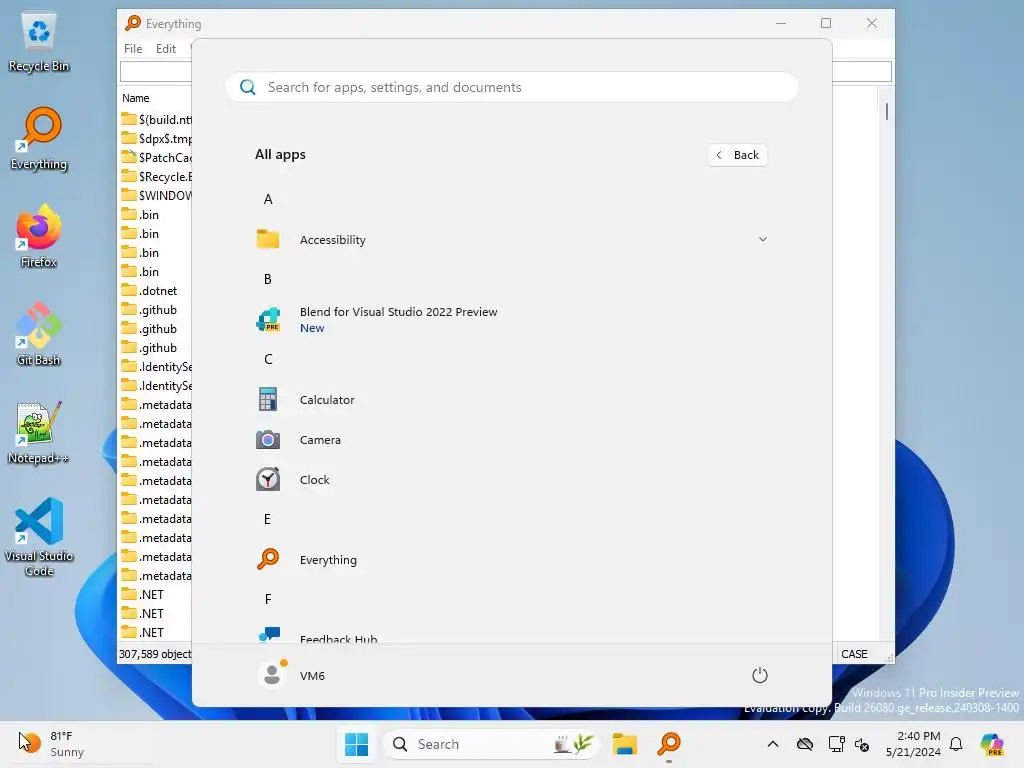Image resolution: width=1024 pixels, height=768 pixels.
Task: Select the Notepad++ desktop shortcut
Action: coord(39,432)
